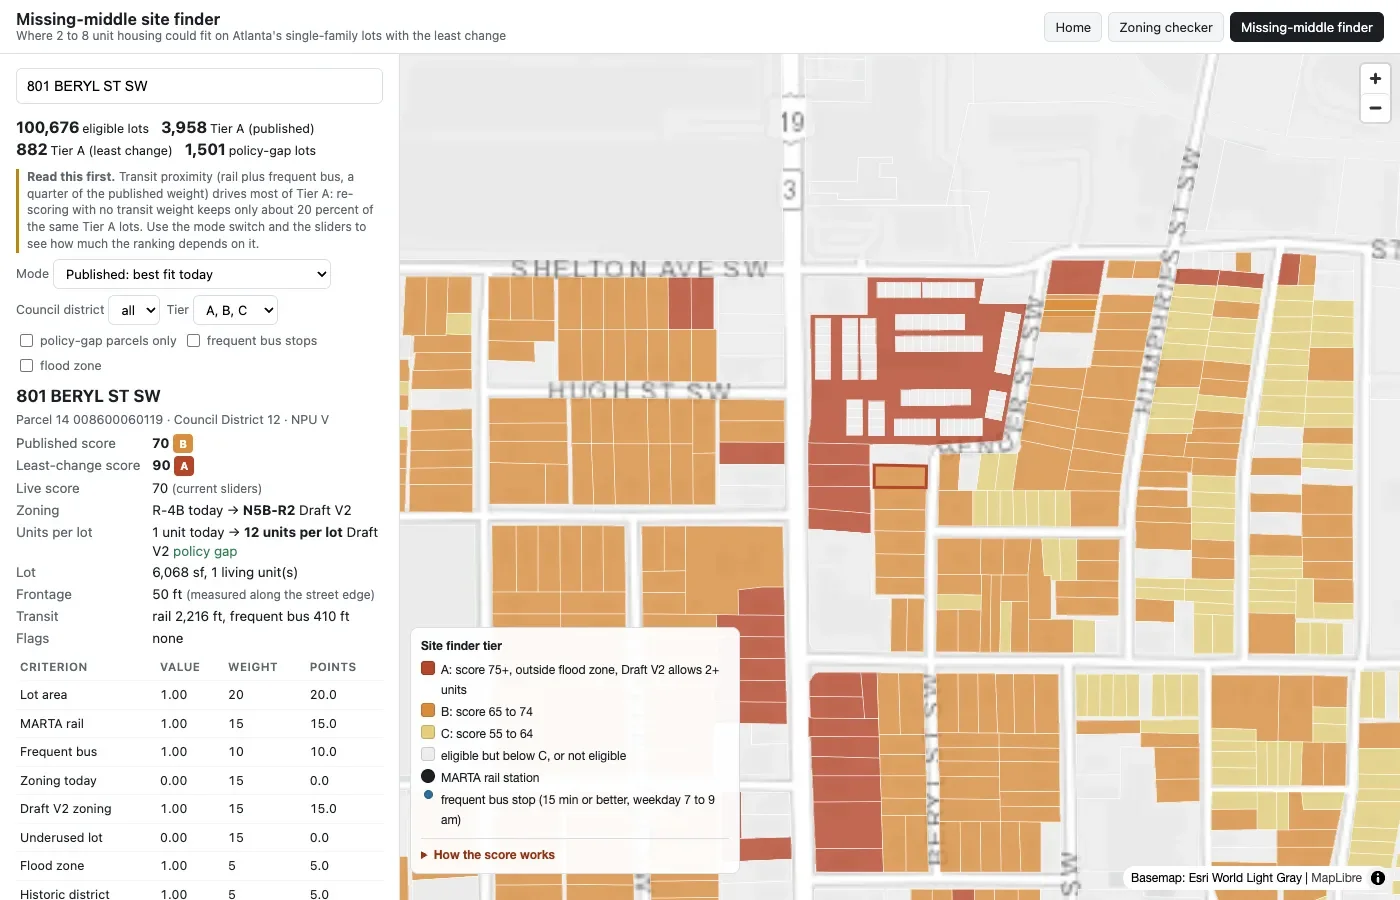Image resolution: width=1400 pixels, height=900 pixels.
Task: Click the N5B-R2 Draft V2 zoning value
Action: point(297,510)
